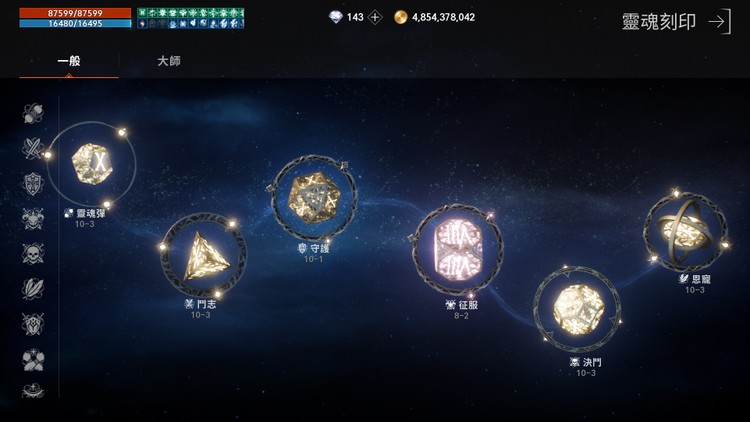This screenshot has width=750, height=422.
Task: Select the feather leaf sidebar category
Action: pos(33,289)
